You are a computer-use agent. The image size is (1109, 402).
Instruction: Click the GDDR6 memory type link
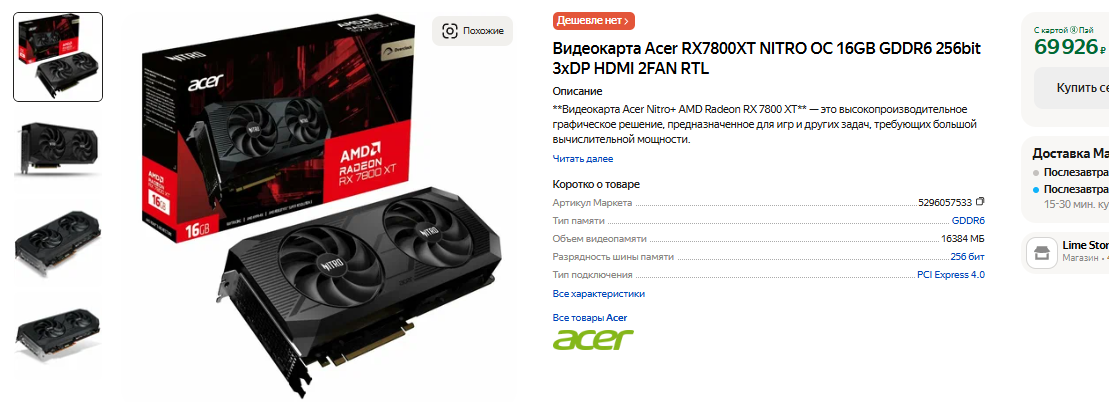coord(968,221)
